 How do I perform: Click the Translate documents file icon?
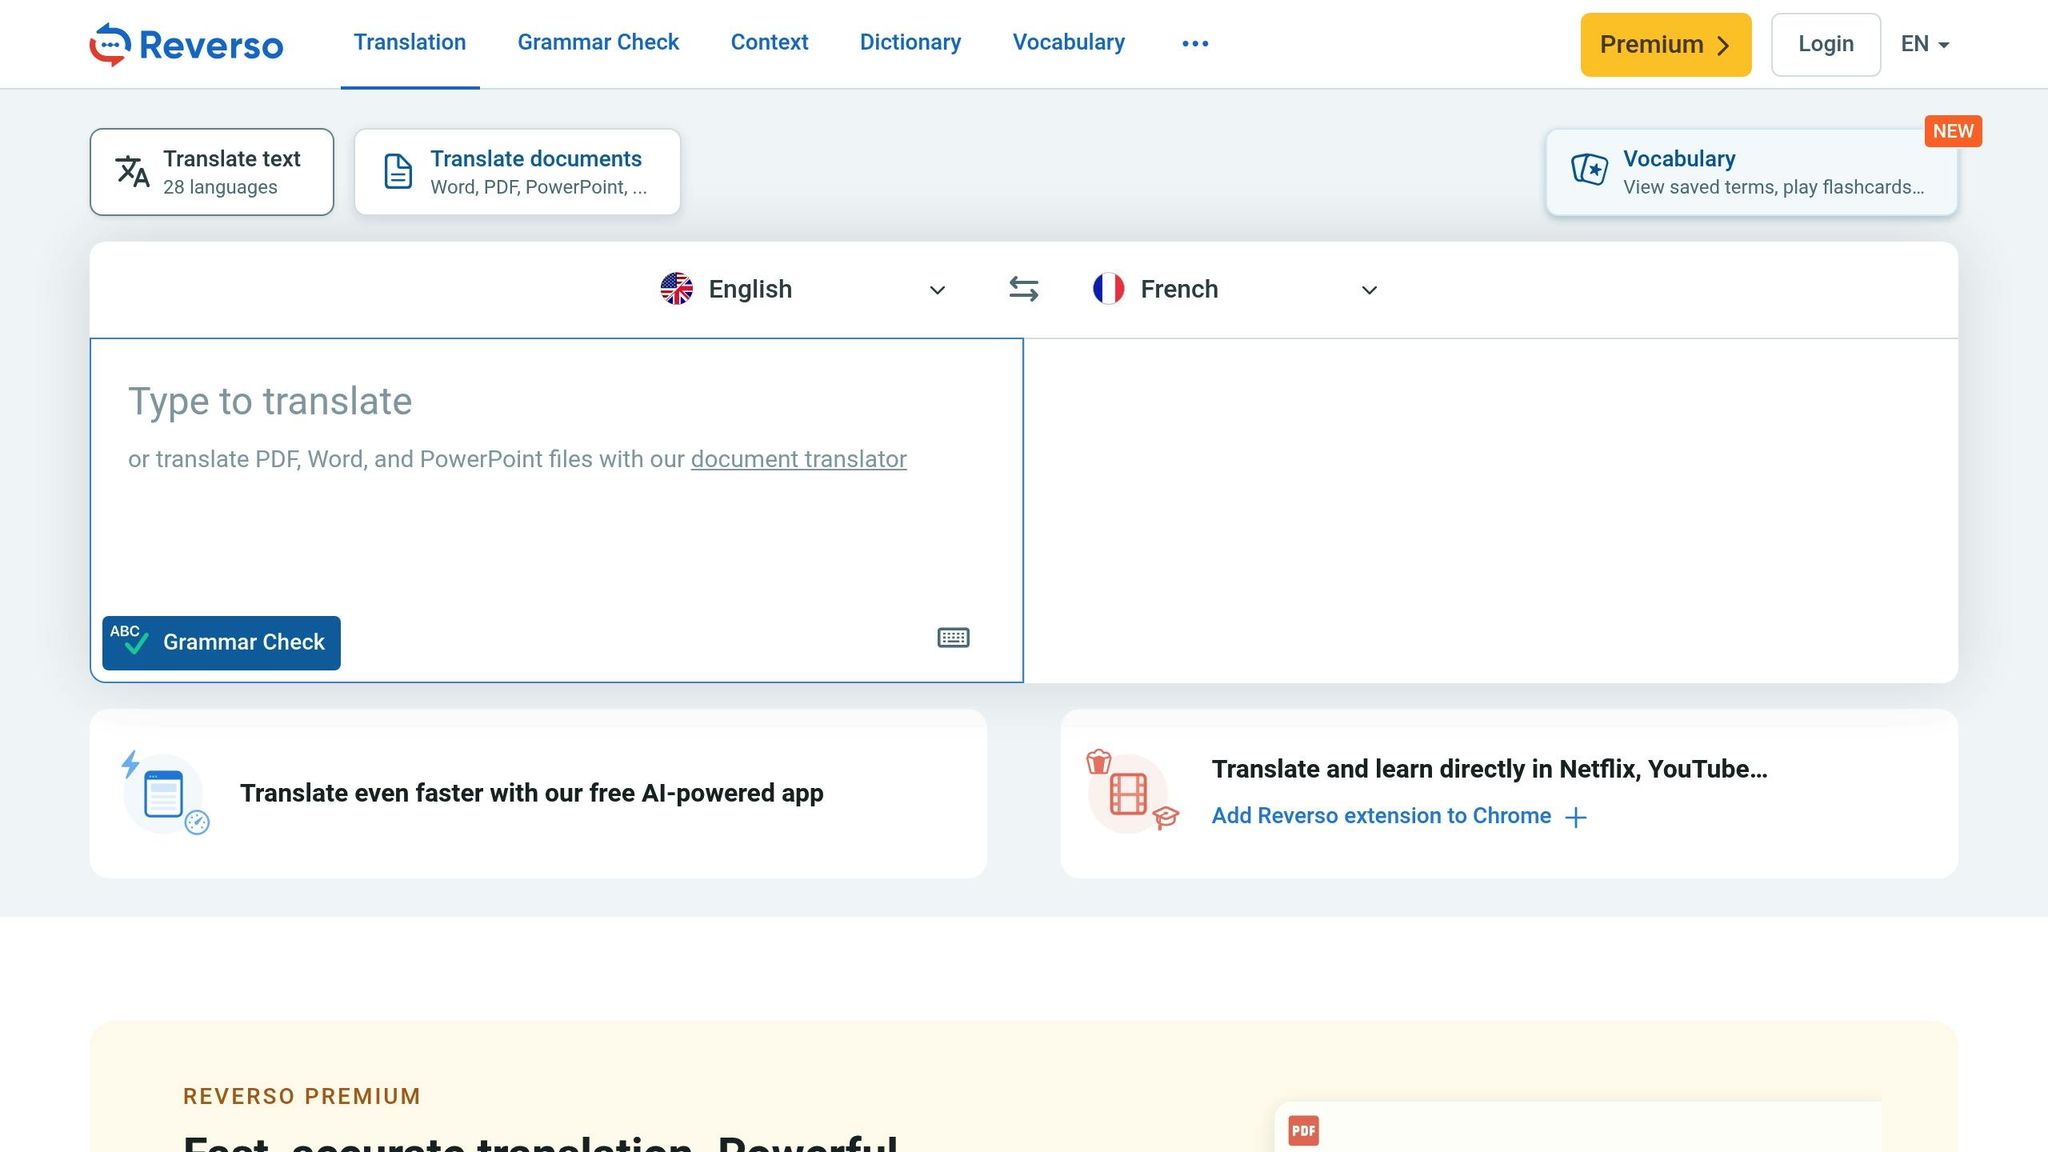(398, 172)
